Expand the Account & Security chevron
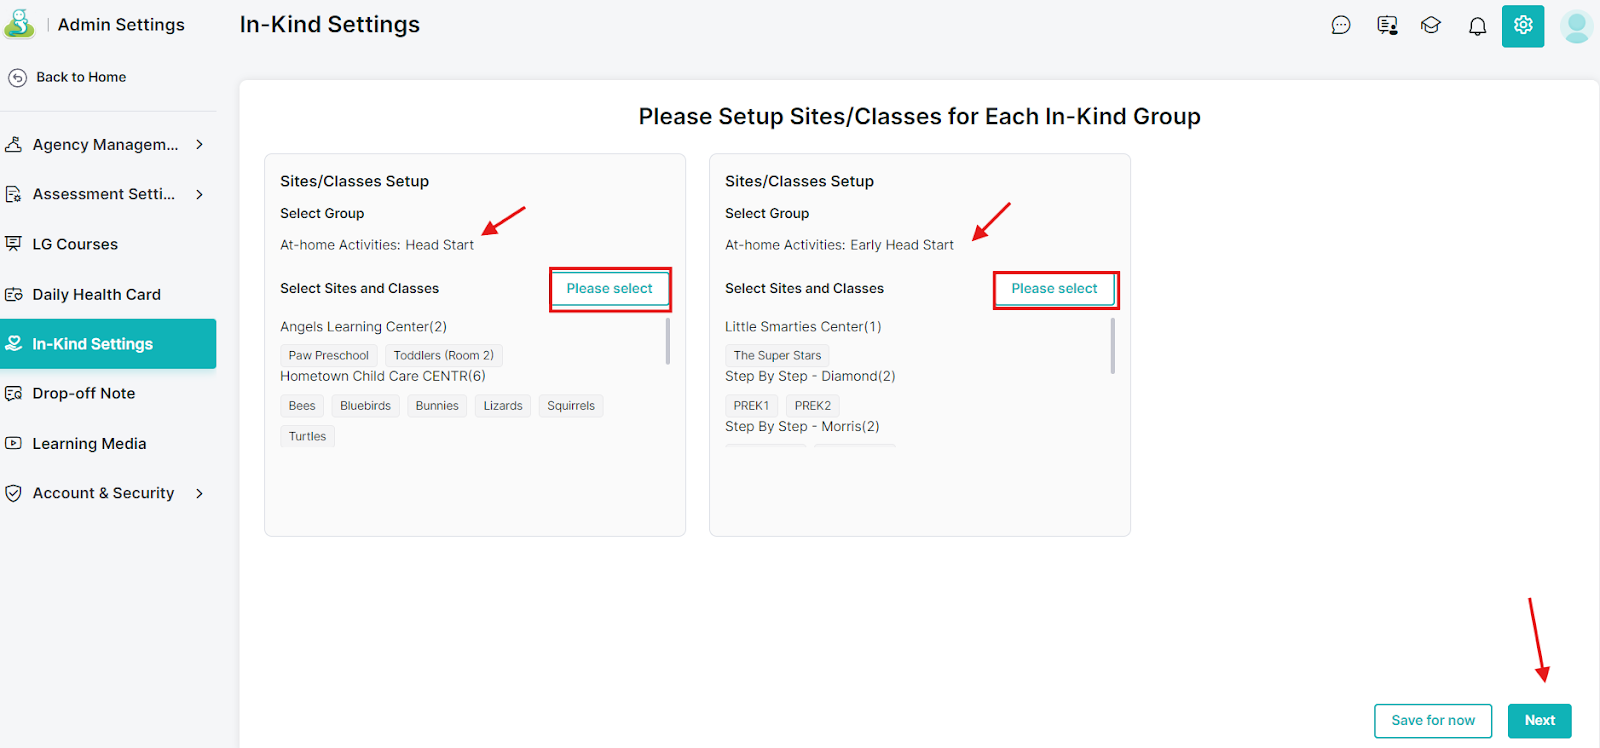The image size is (1600, 748). tap(200, 493)
